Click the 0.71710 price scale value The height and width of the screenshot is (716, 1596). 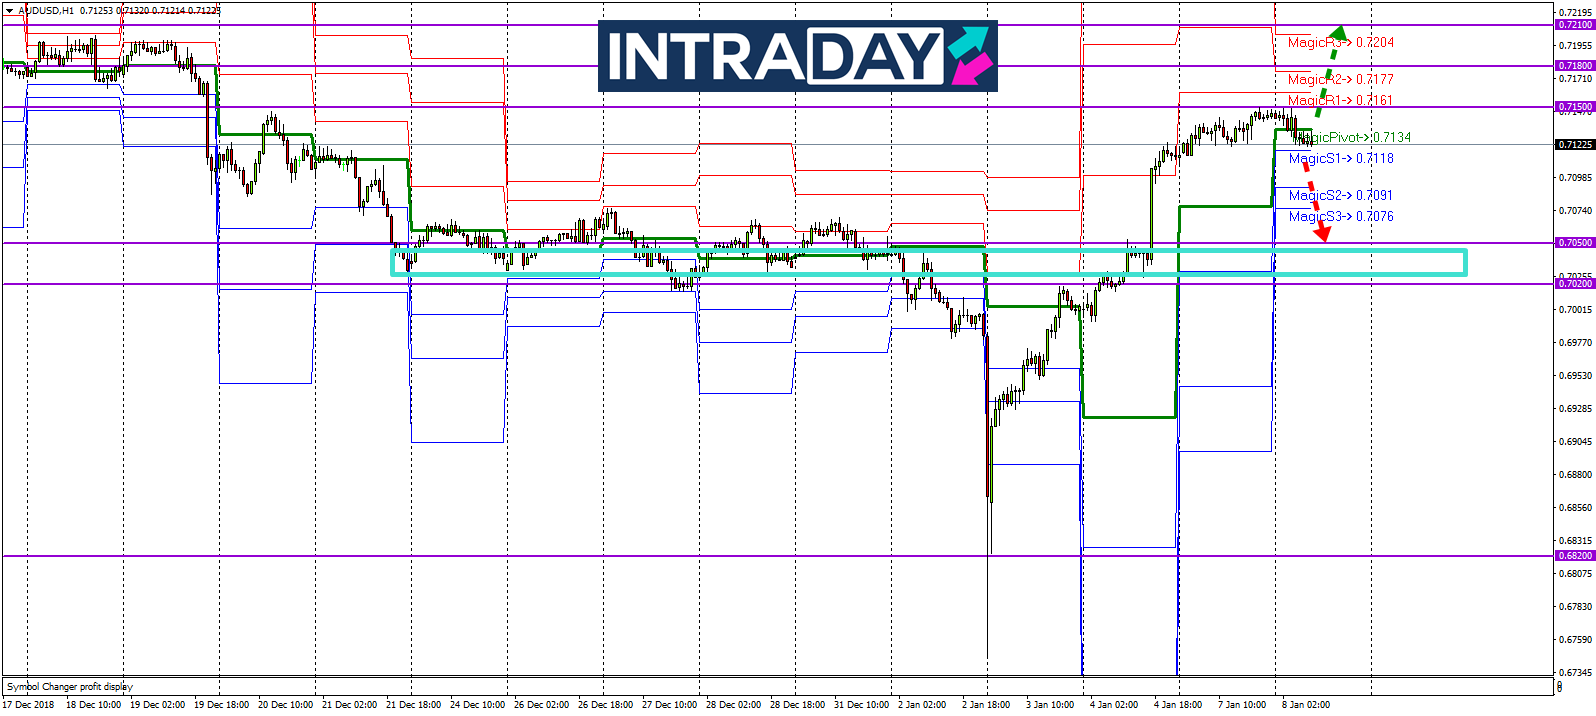pos(1575,78)
